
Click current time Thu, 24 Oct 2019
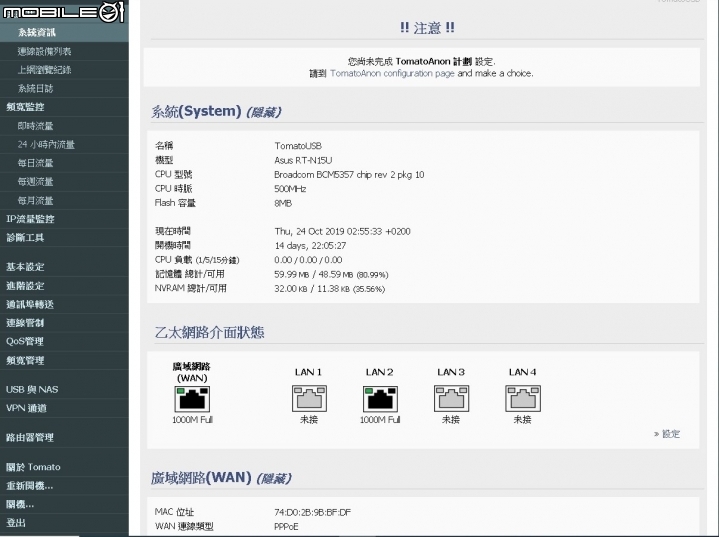[342, 232]
